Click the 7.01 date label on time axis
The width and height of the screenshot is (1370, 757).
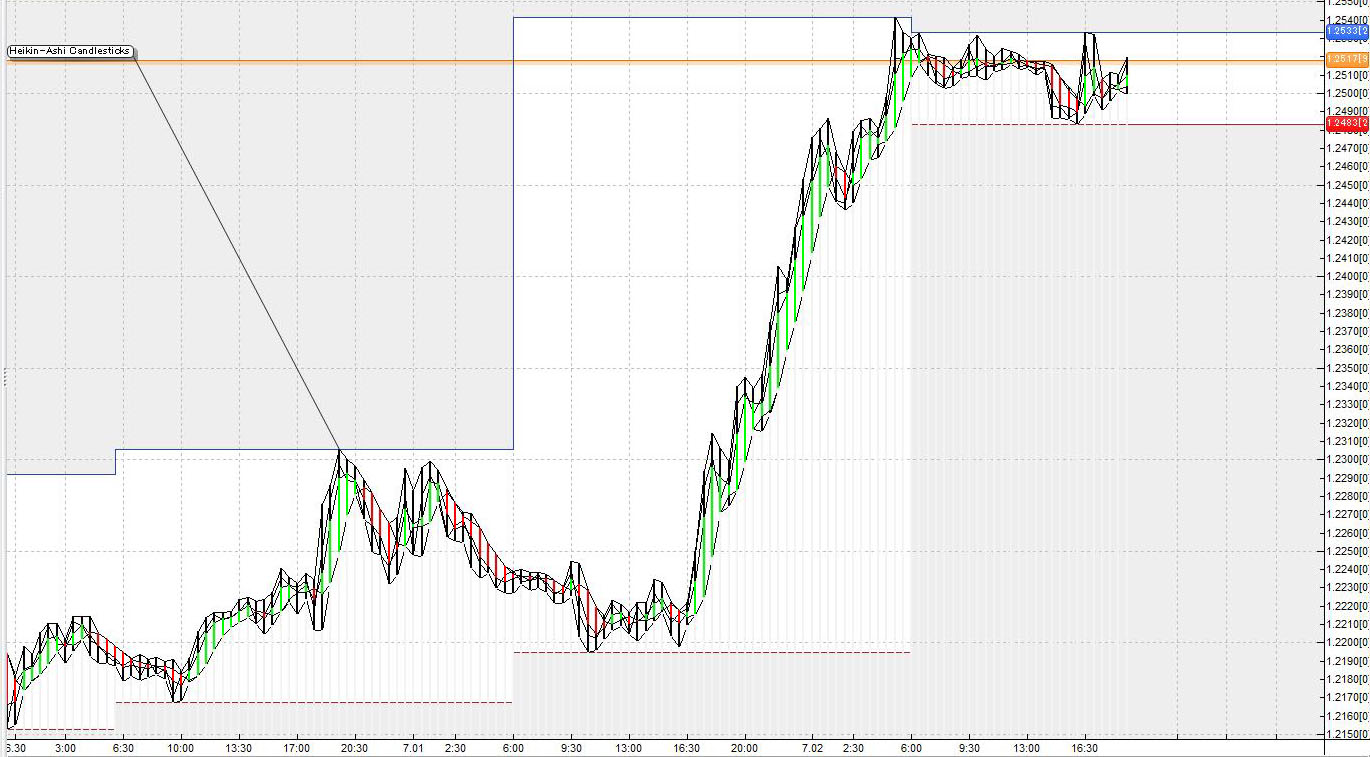[412, 748]
